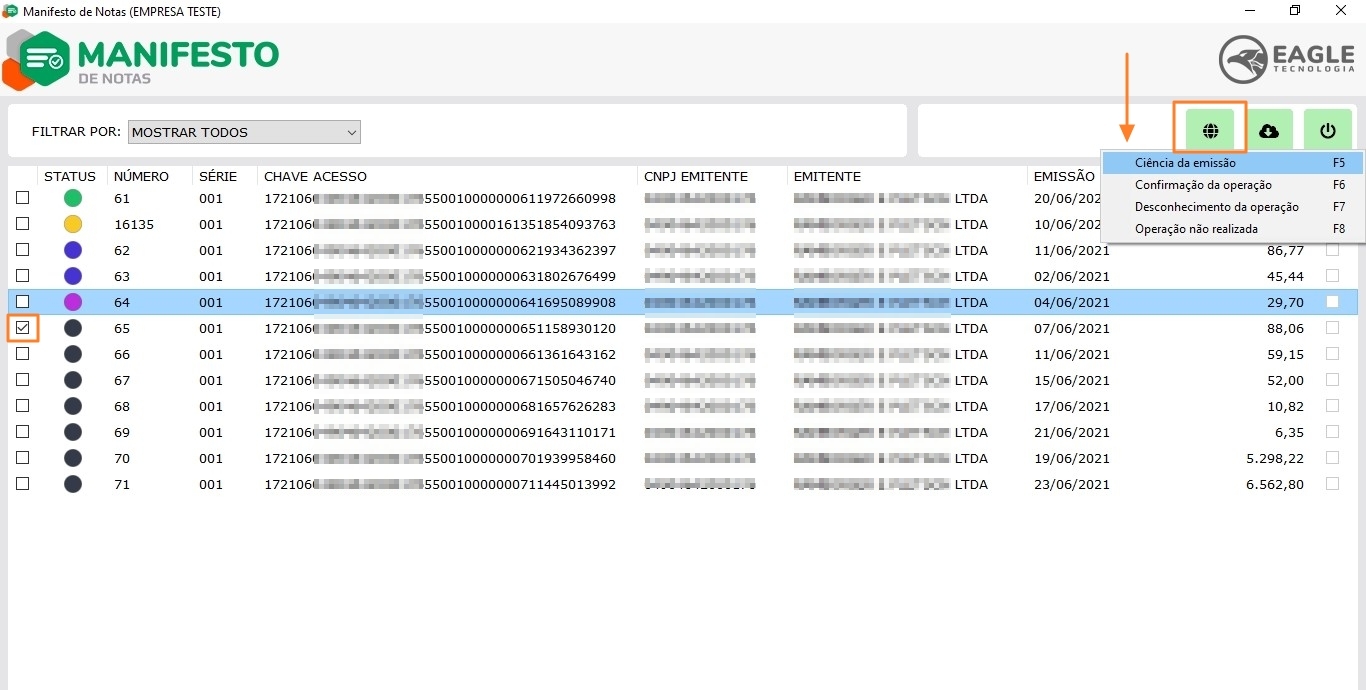Click yellow status circle of note 16135
The image size is (1366, 690).
(73, 224)
